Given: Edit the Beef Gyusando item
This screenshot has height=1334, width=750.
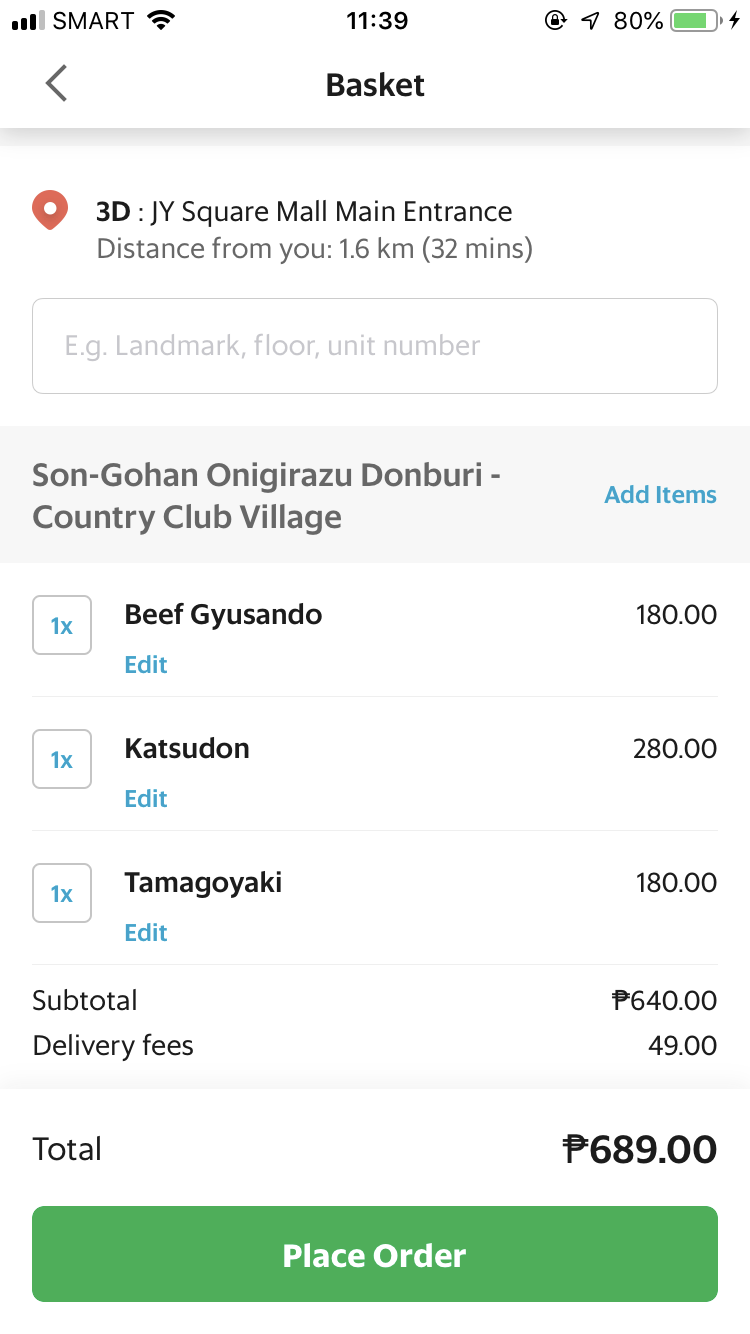Looking at the screenshot, I should tap(146, 665).
